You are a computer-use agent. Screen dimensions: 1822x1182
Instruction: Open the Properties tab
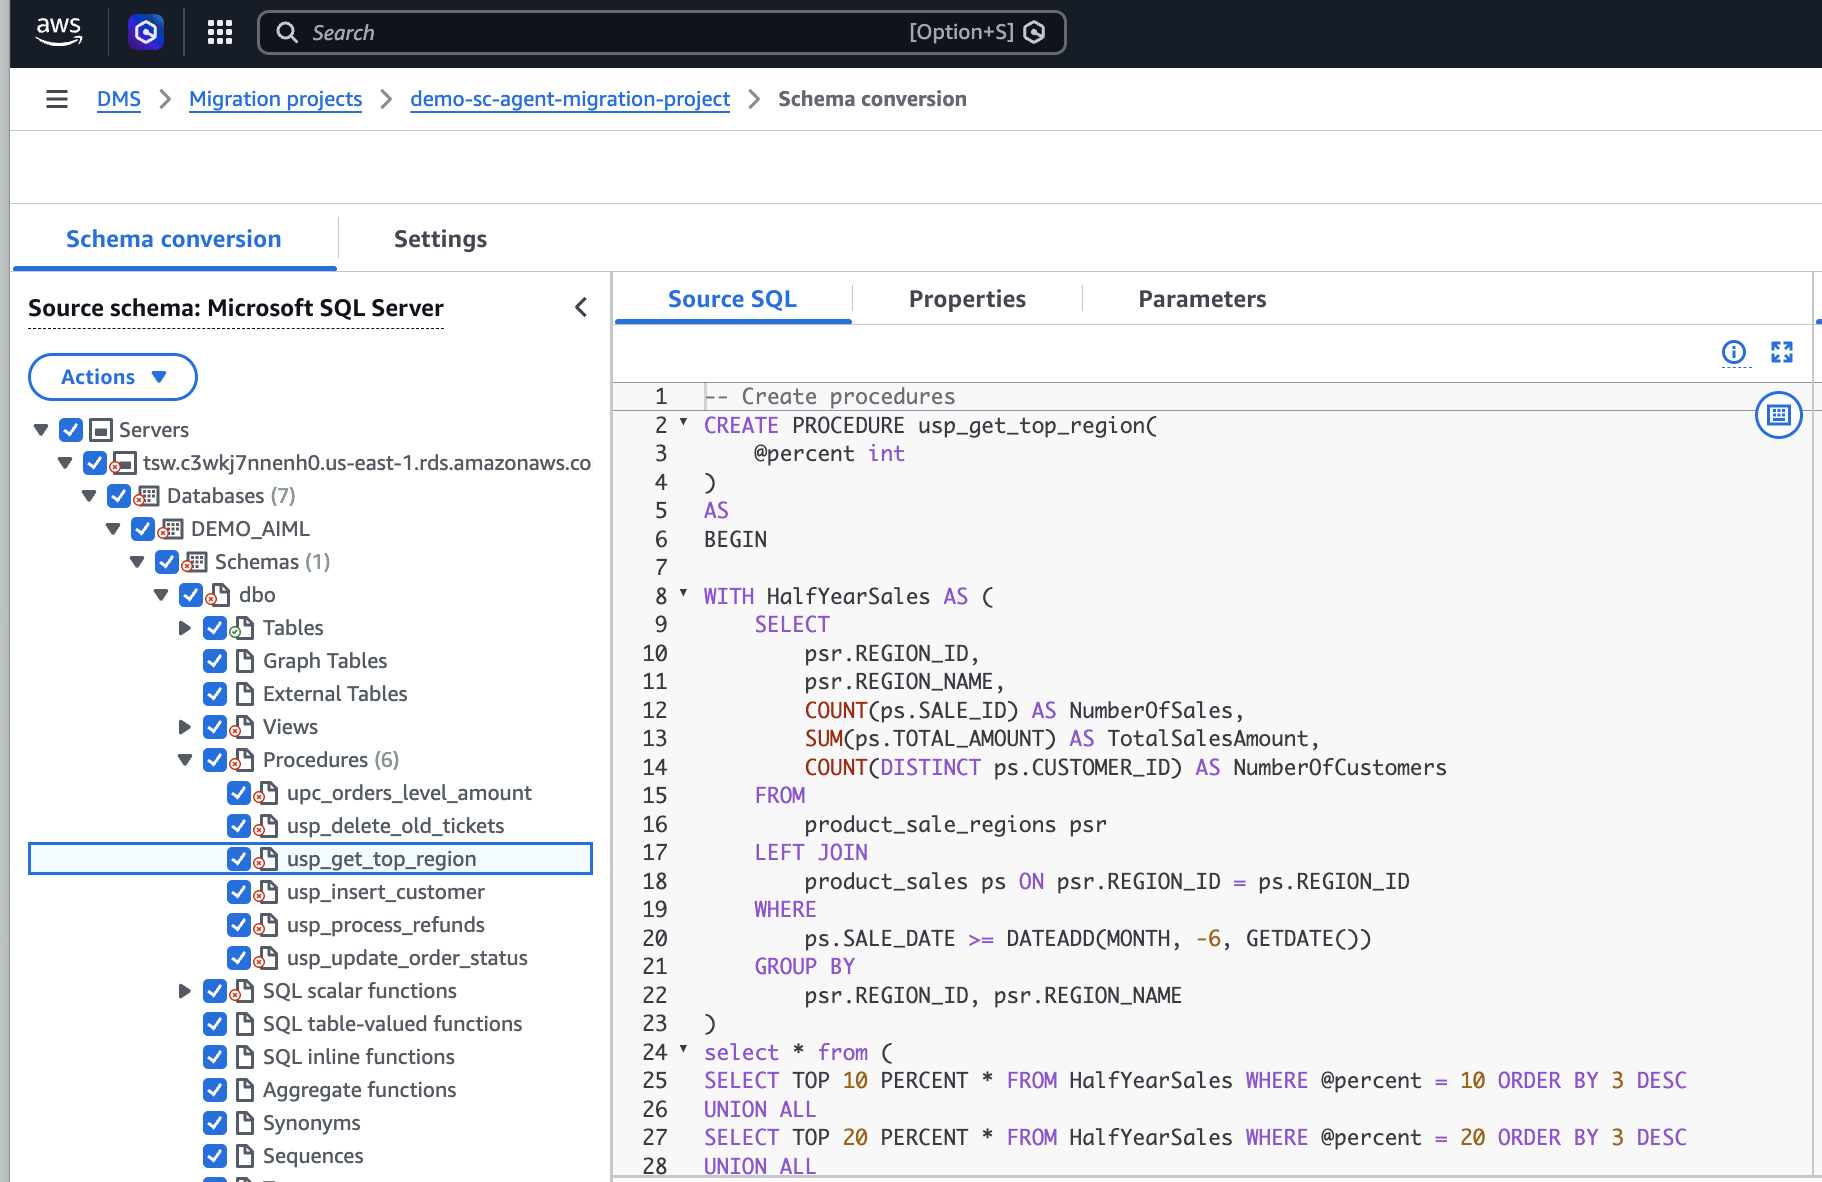[967, 299]
